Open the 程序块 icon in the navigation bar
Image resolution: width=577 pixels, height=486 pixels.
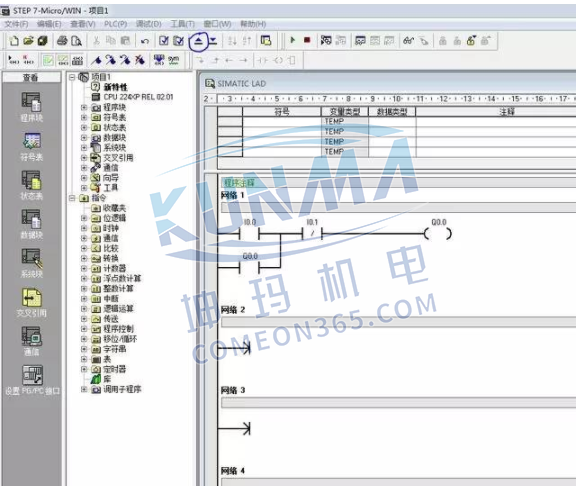[x=31, y=107]
